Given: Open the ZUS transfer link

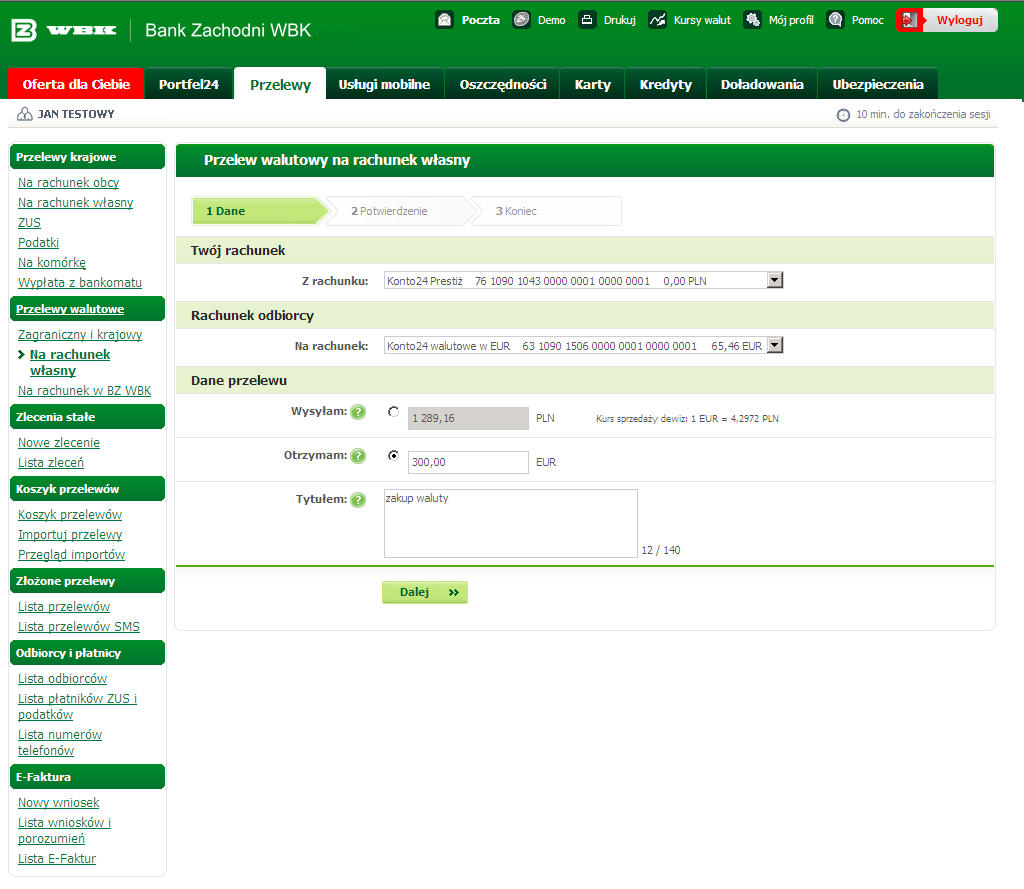Looking at the screenshot, I should [29, 223].
